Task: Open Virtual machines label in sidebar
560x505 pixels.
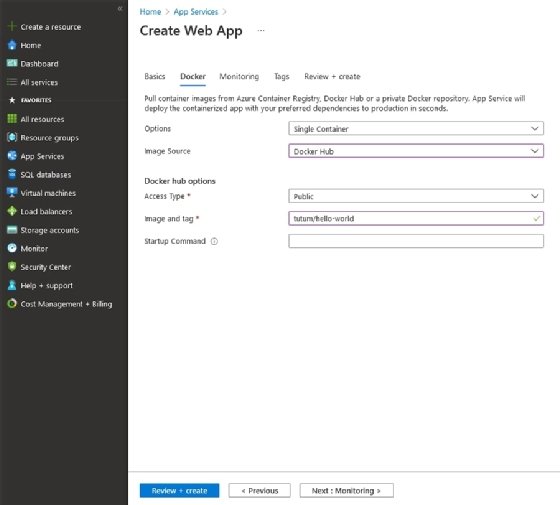Action: point(48,193)
